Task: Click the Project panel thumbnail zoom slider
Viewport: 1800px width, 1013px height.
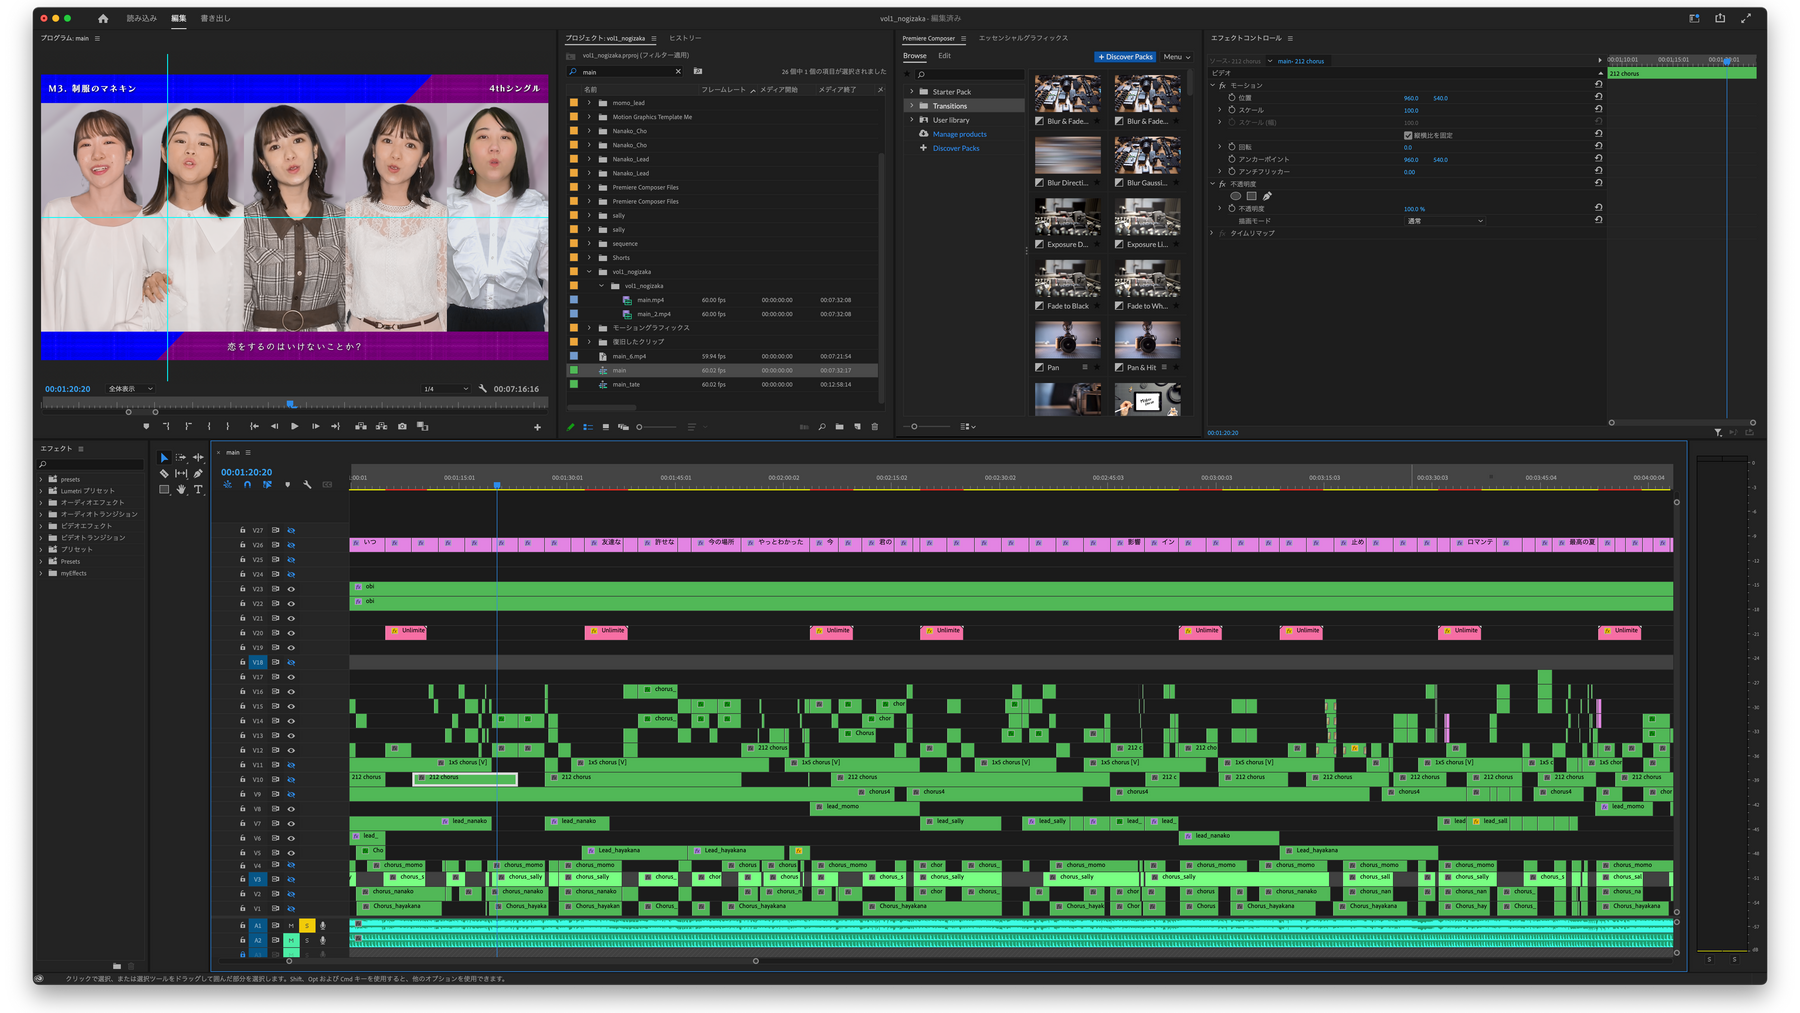Action: tap(640, 427)
